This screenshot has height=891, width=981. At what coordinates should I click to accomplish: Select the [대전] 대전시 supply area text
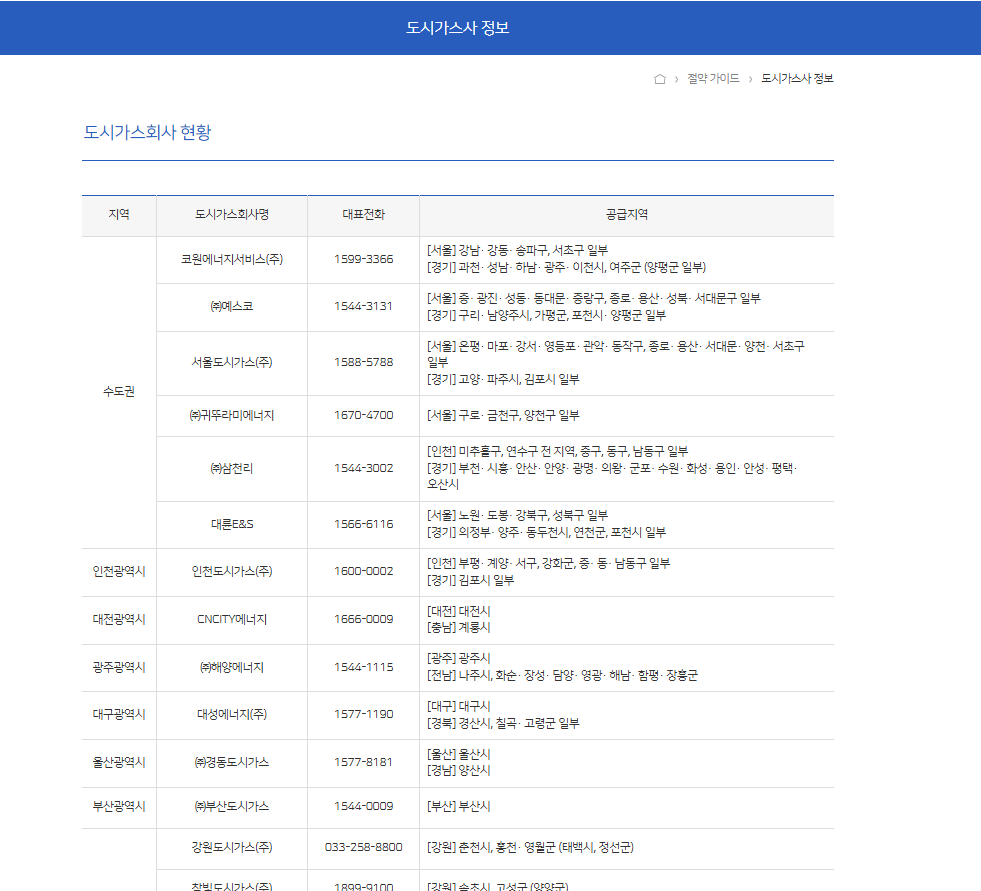point(459,611)
